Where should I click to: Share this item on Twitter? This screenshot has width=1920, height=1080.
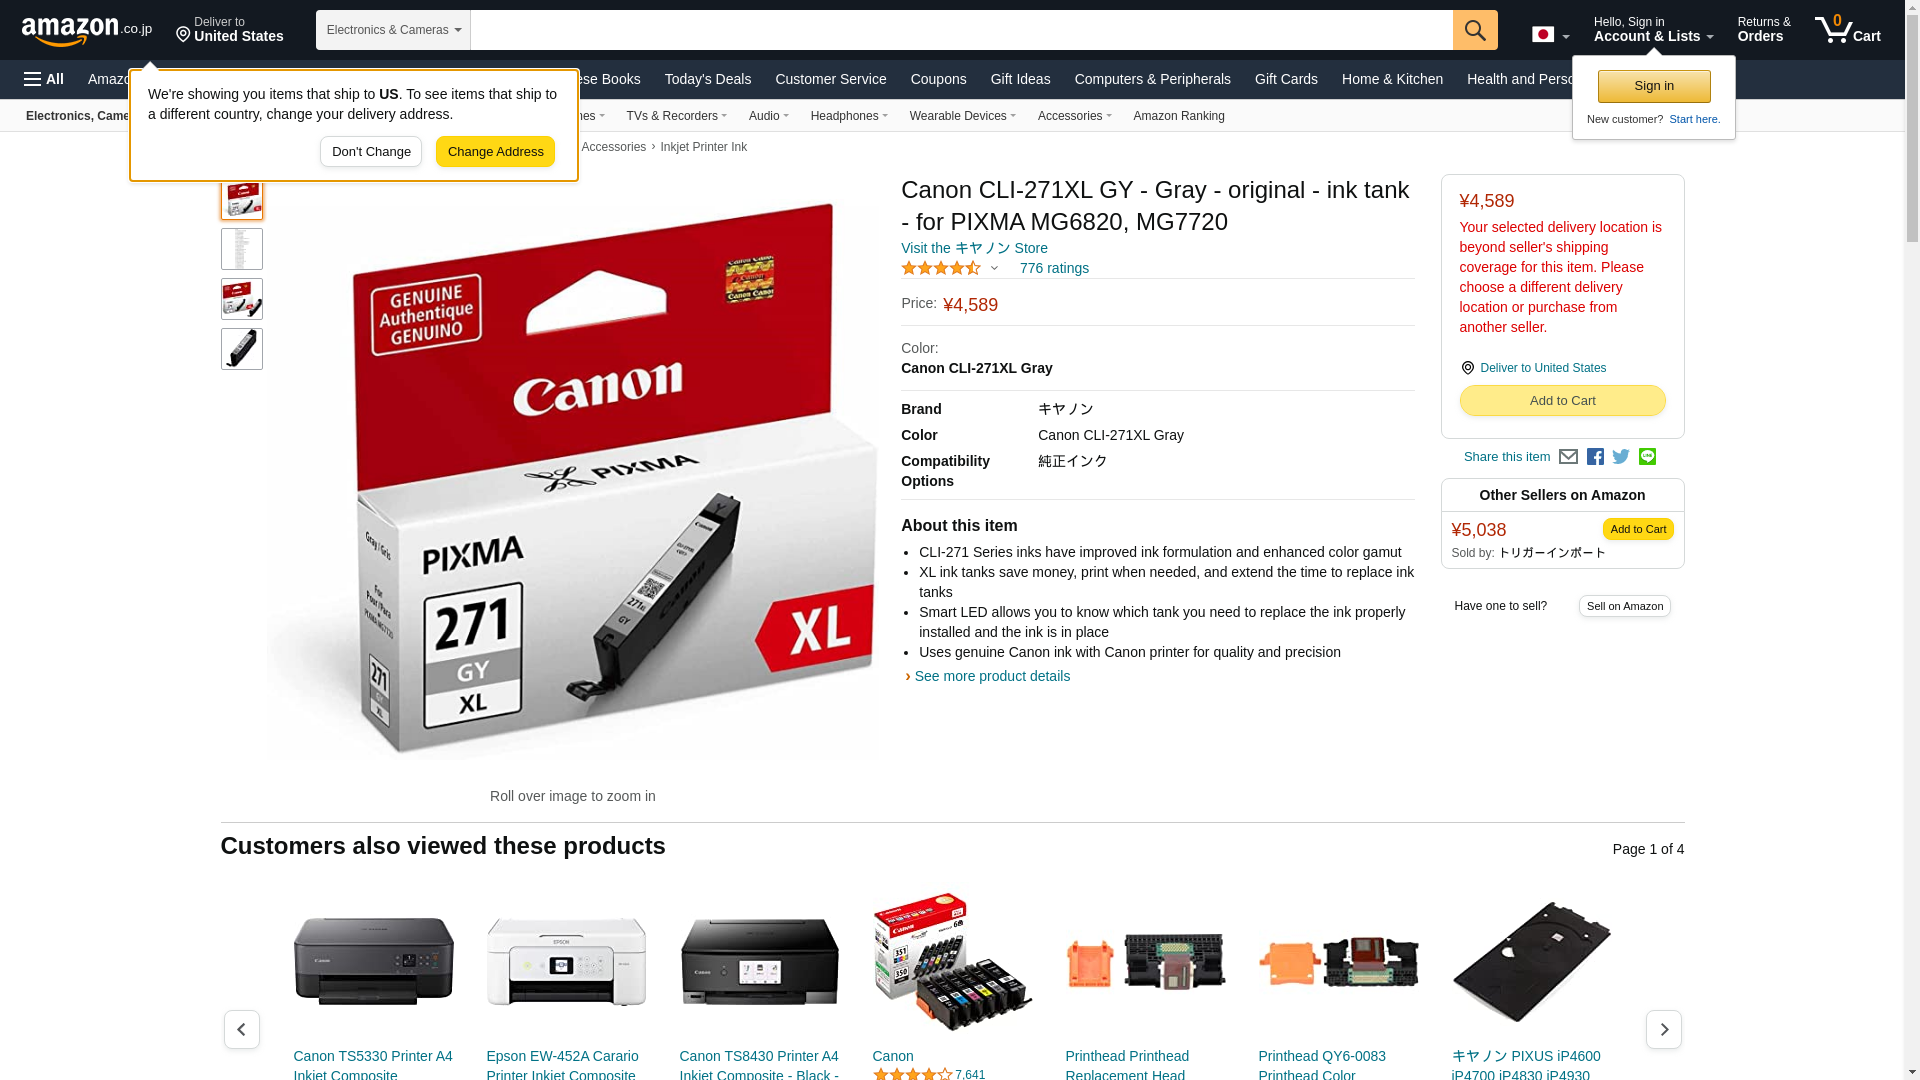click(1621, 457)
